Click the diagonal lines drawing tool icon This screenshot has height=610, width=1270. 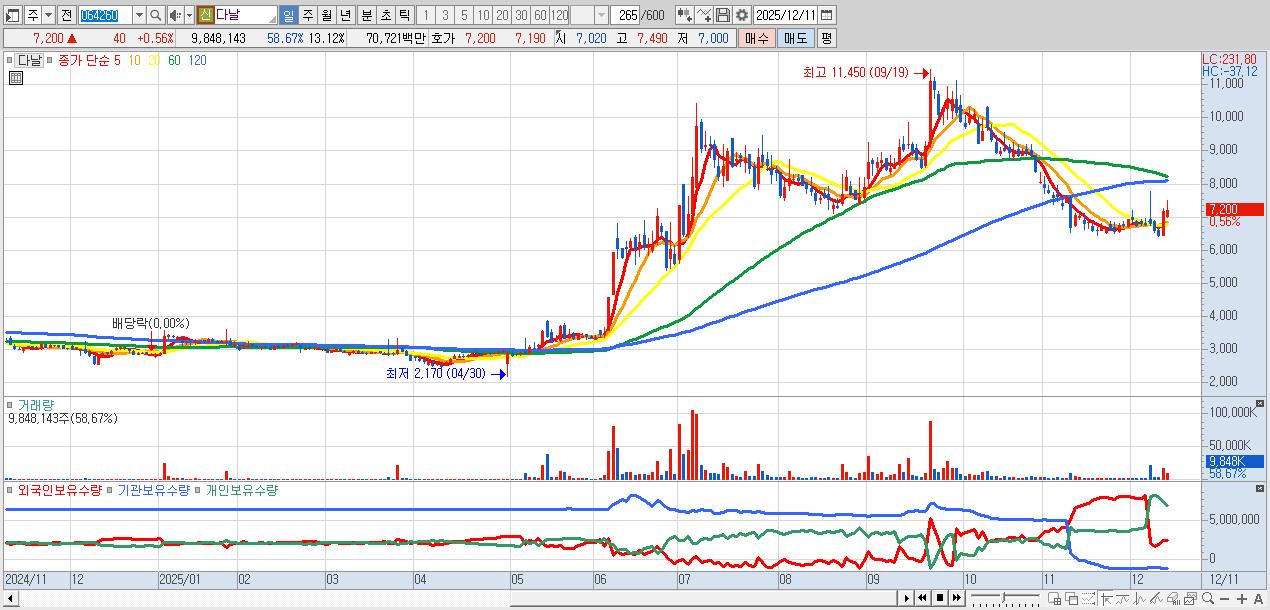coord(1157,599)
